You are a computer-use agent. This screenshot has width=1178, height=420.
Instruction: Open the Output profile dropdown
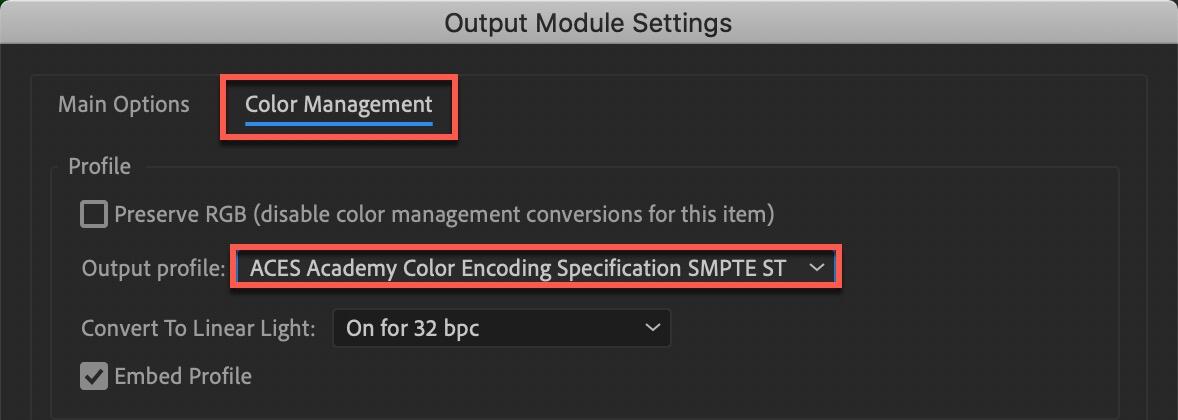535,268
